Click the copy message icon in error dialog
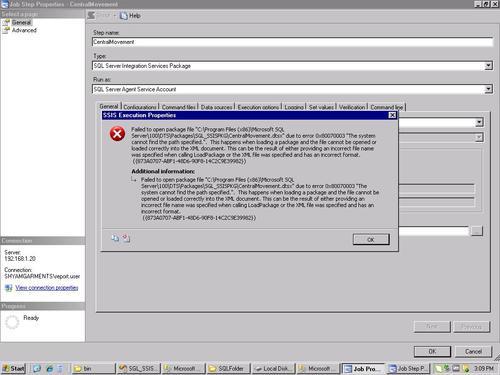The image size is (500, 375). (x=115, y=238)
